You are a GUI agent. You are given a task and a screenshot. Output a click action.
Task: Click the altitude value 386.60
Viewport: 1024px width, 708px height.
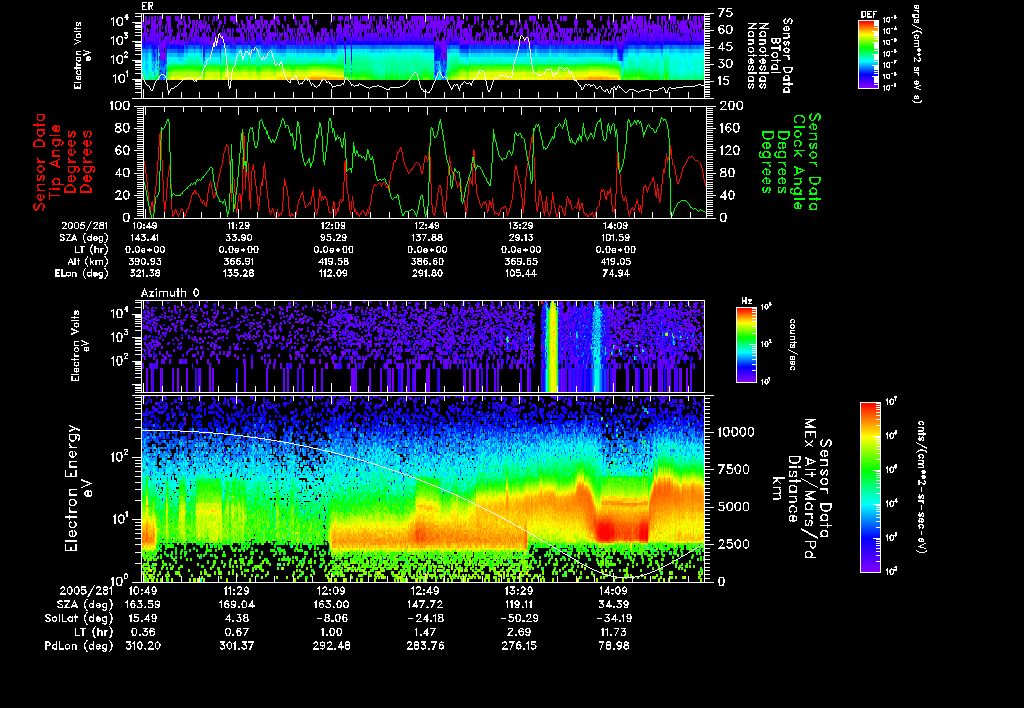coord(427,261)
